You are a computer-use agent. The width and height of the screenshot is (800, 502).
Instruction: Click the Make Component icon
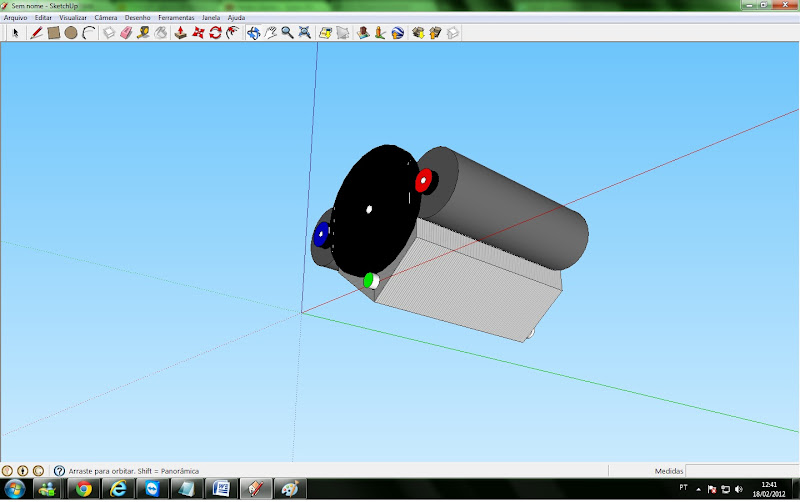[x=109, y=33]
